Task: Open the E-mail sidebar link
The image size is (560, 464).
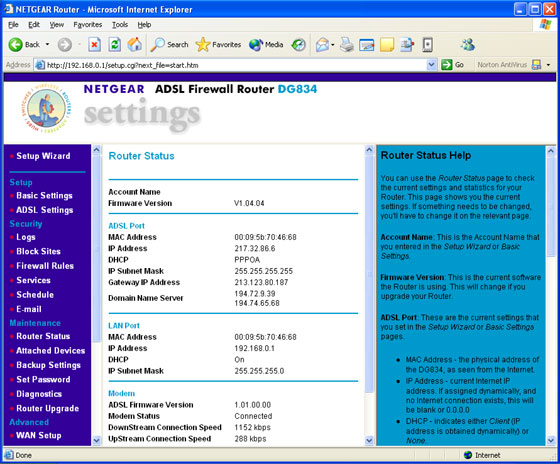Action: pos(29,309)
